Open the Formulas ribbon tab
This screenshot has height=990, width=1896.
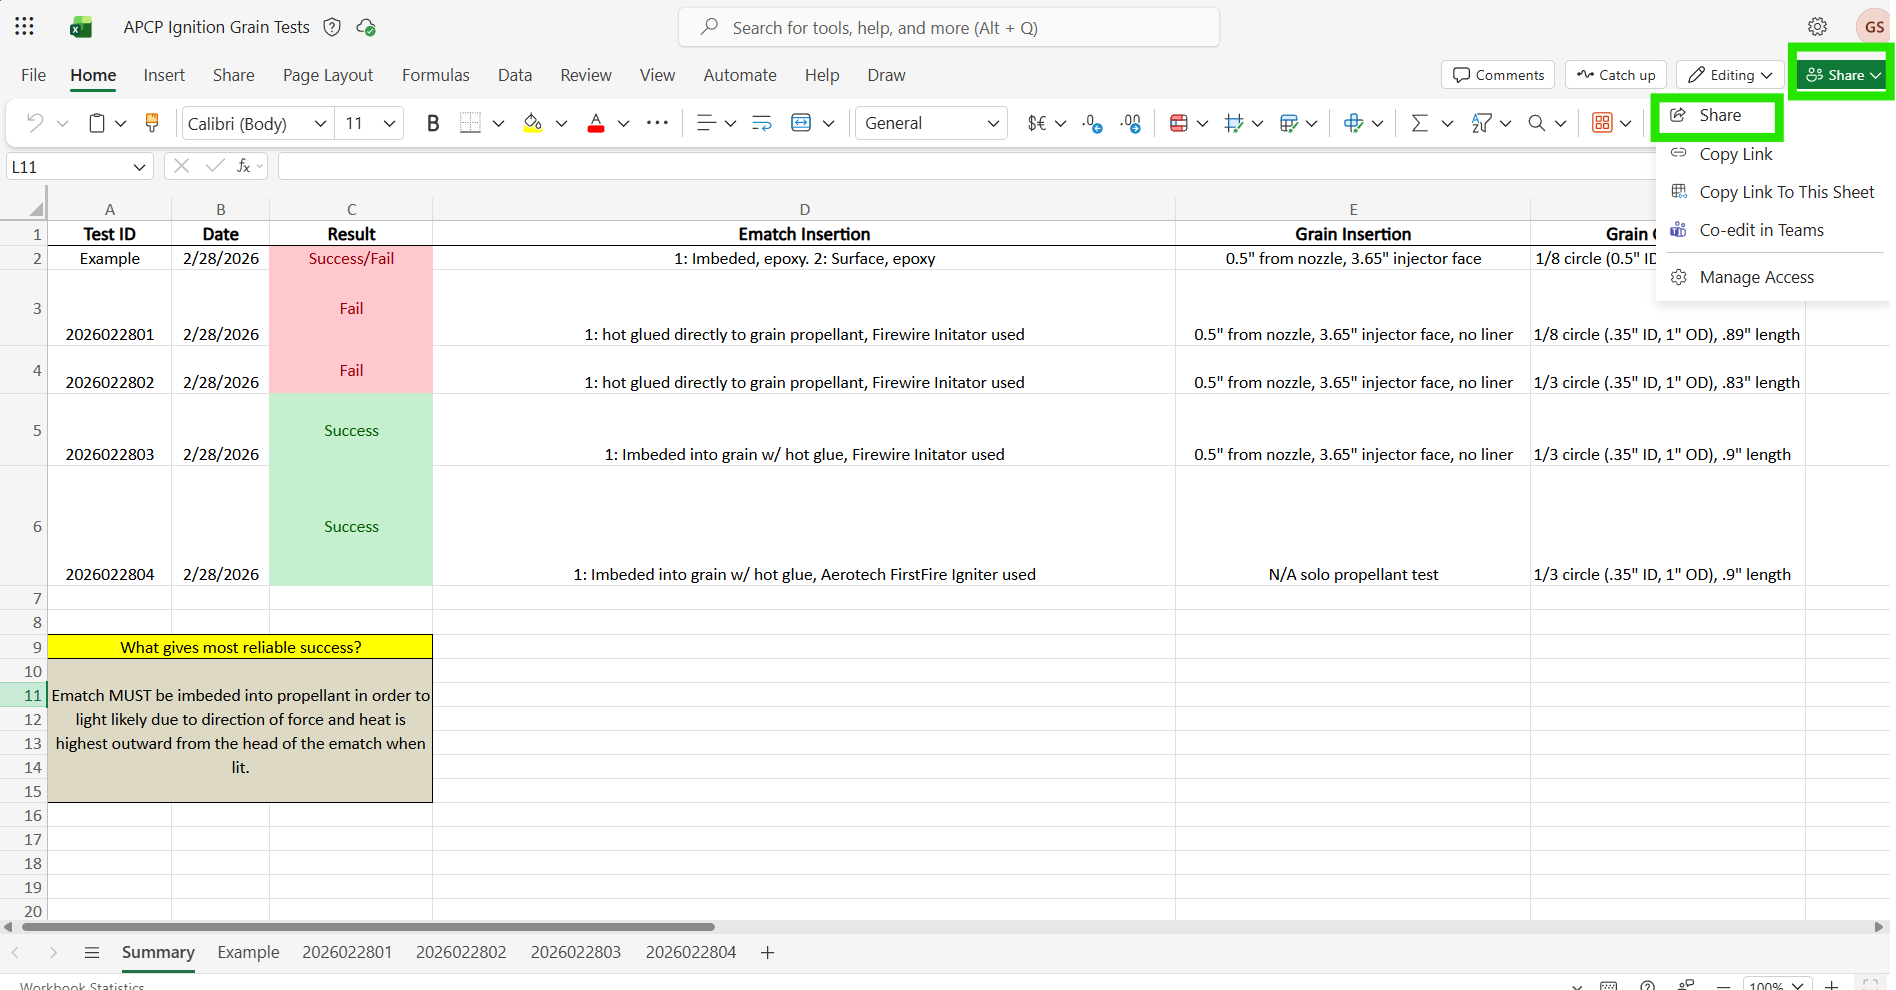[435, 75]
